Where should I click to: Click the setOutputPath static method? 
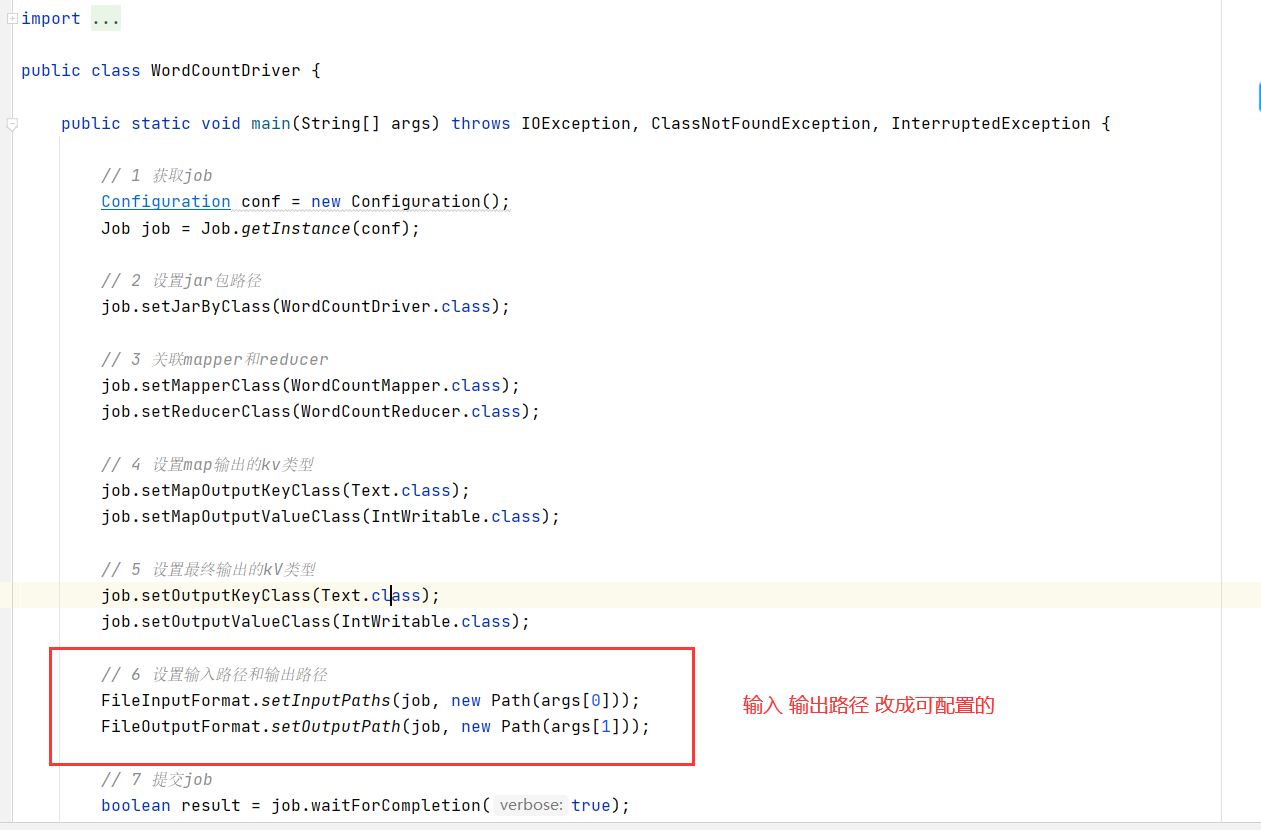coord(335,726)
